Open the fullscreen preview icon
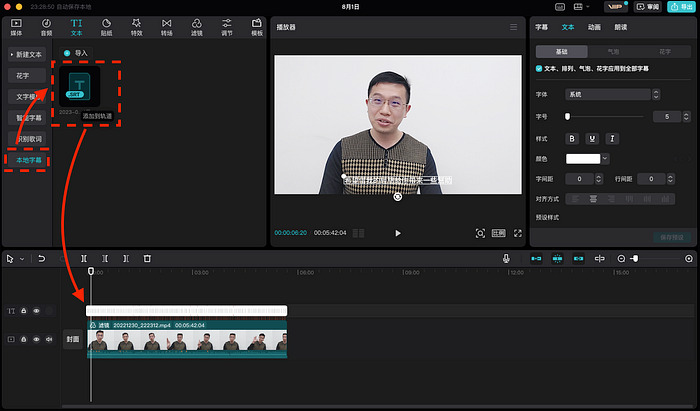The image size is (700, 411). [517, 233]
